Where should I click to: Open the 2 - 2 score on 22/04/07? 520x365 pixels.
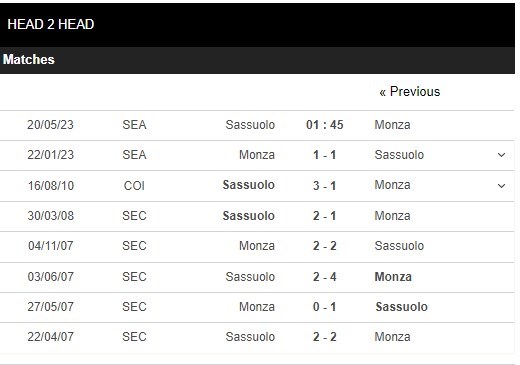(x=324, y=337)
